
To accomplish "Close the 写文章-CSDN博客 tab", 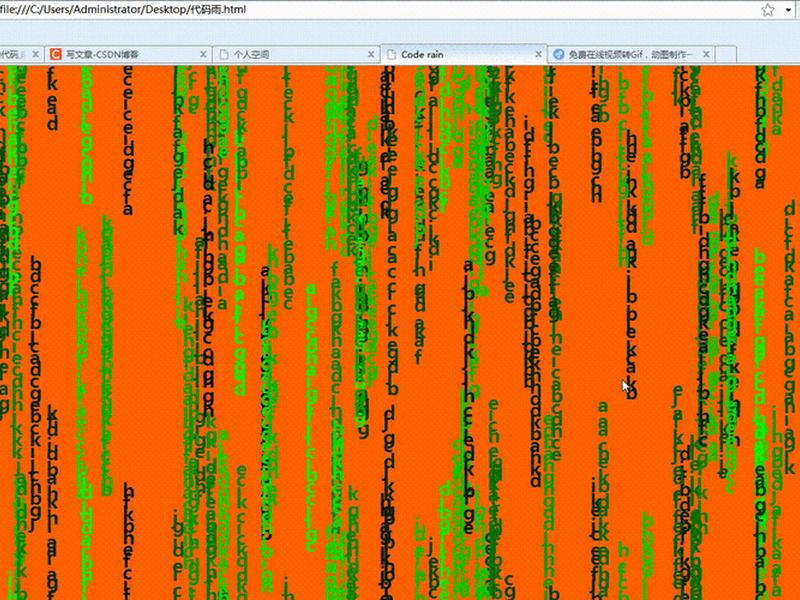I will click(203, 54).
